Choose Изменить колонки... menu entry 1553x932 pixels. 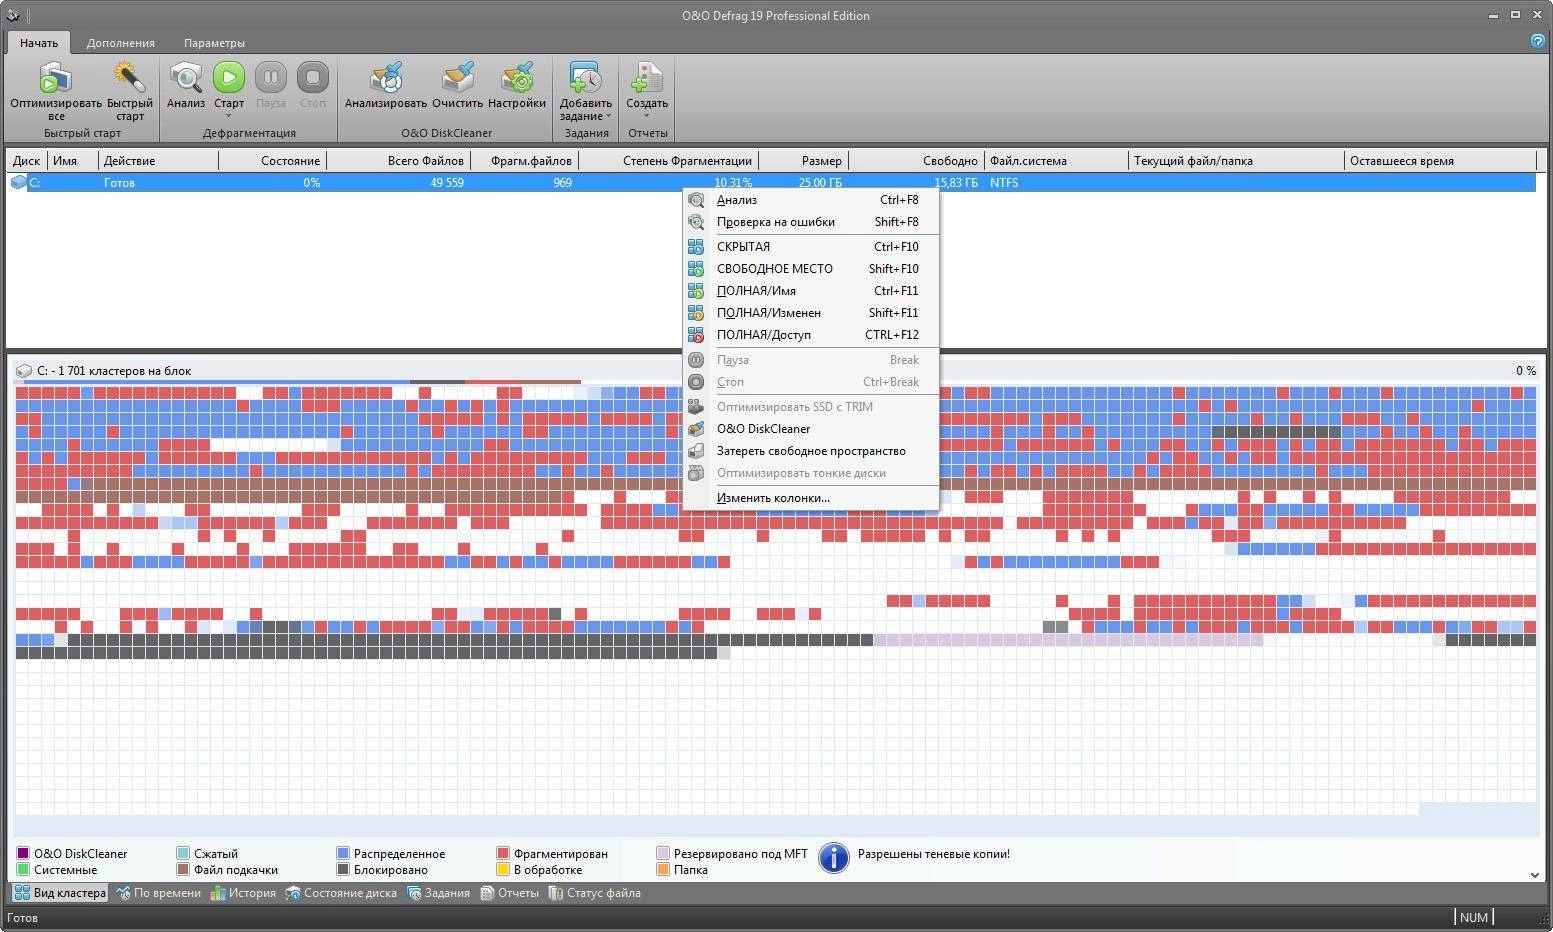(x=811, y=498)
